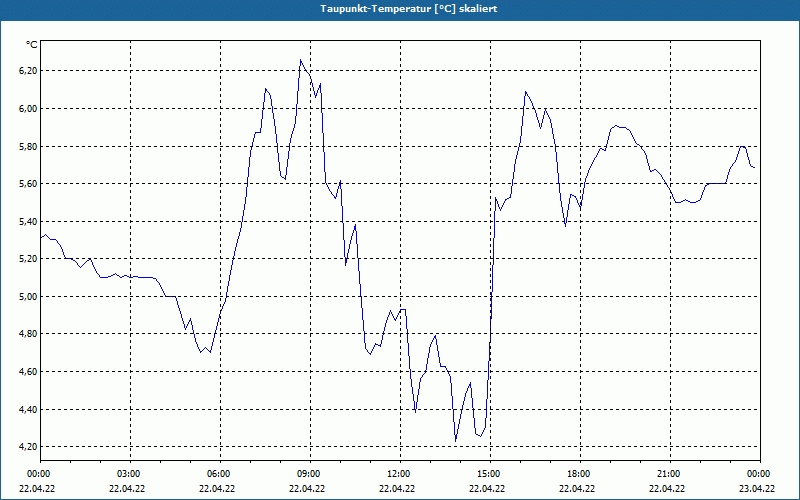Select the 22.04.22 date under 12:00
The image size is (800, 500).
397,488
